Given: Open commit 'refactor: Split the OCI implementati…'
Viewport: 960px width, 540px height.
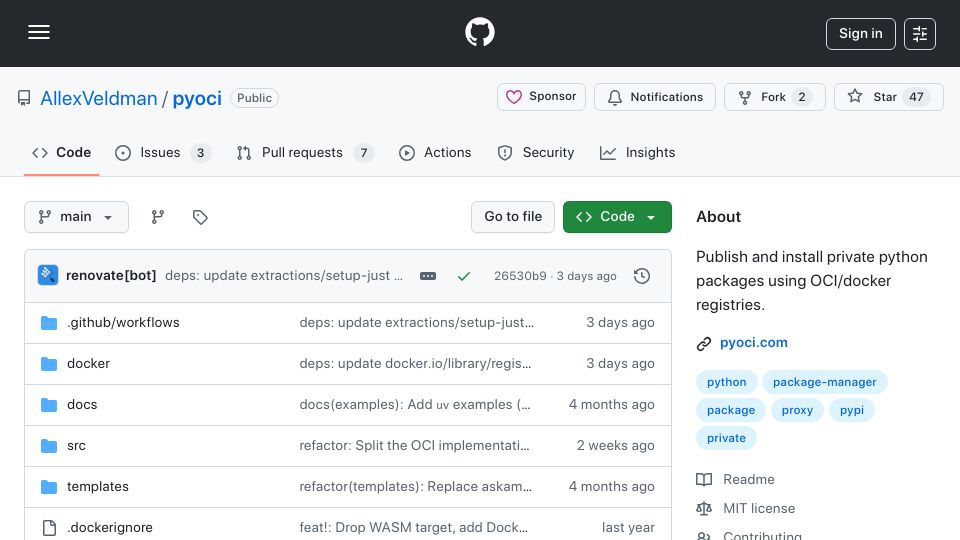Looking at the screenshot, I should [x=414, y=446].
